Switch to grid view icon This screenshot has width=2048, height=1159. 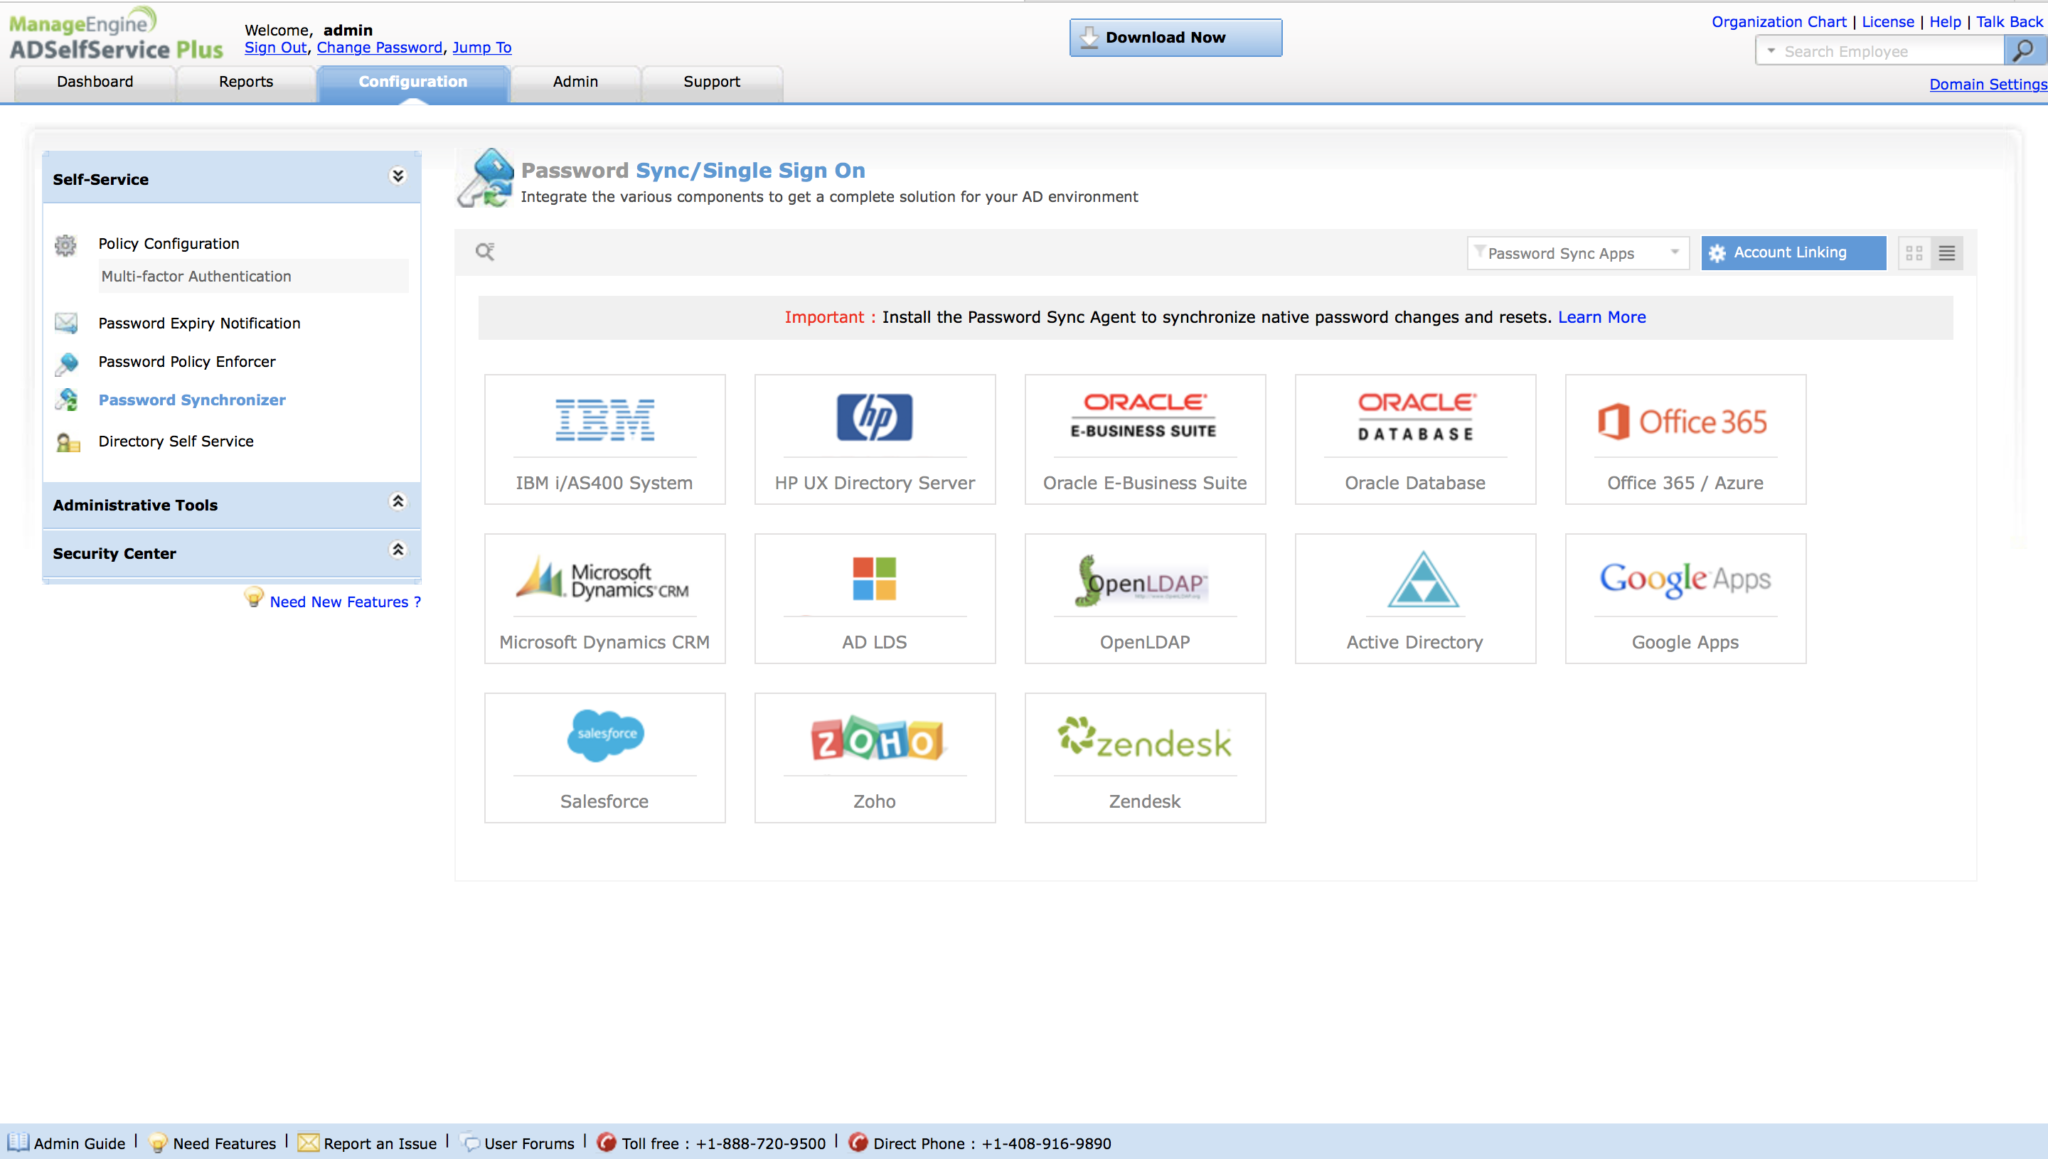pos(1914,253)
